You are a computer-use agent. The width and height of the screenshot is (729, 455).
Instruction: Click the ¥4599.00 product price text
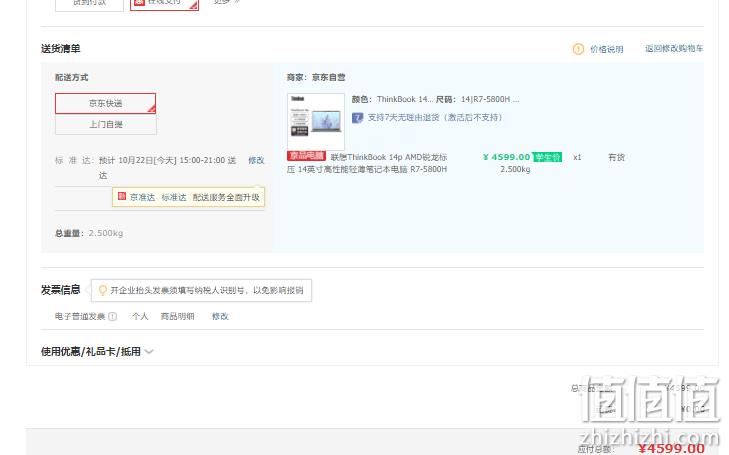506,157
